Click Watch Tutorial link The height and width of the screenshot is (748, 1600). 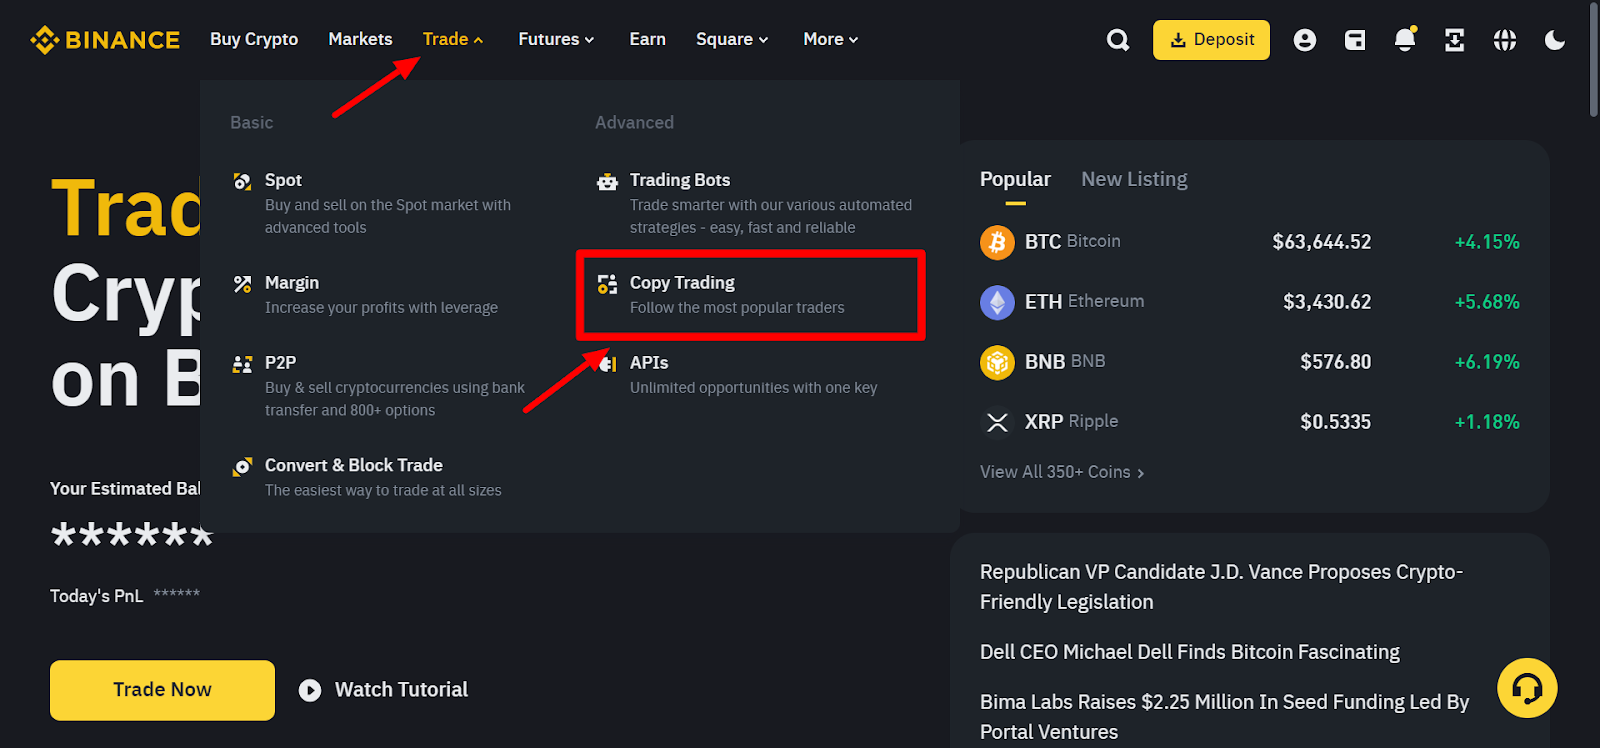401,690
